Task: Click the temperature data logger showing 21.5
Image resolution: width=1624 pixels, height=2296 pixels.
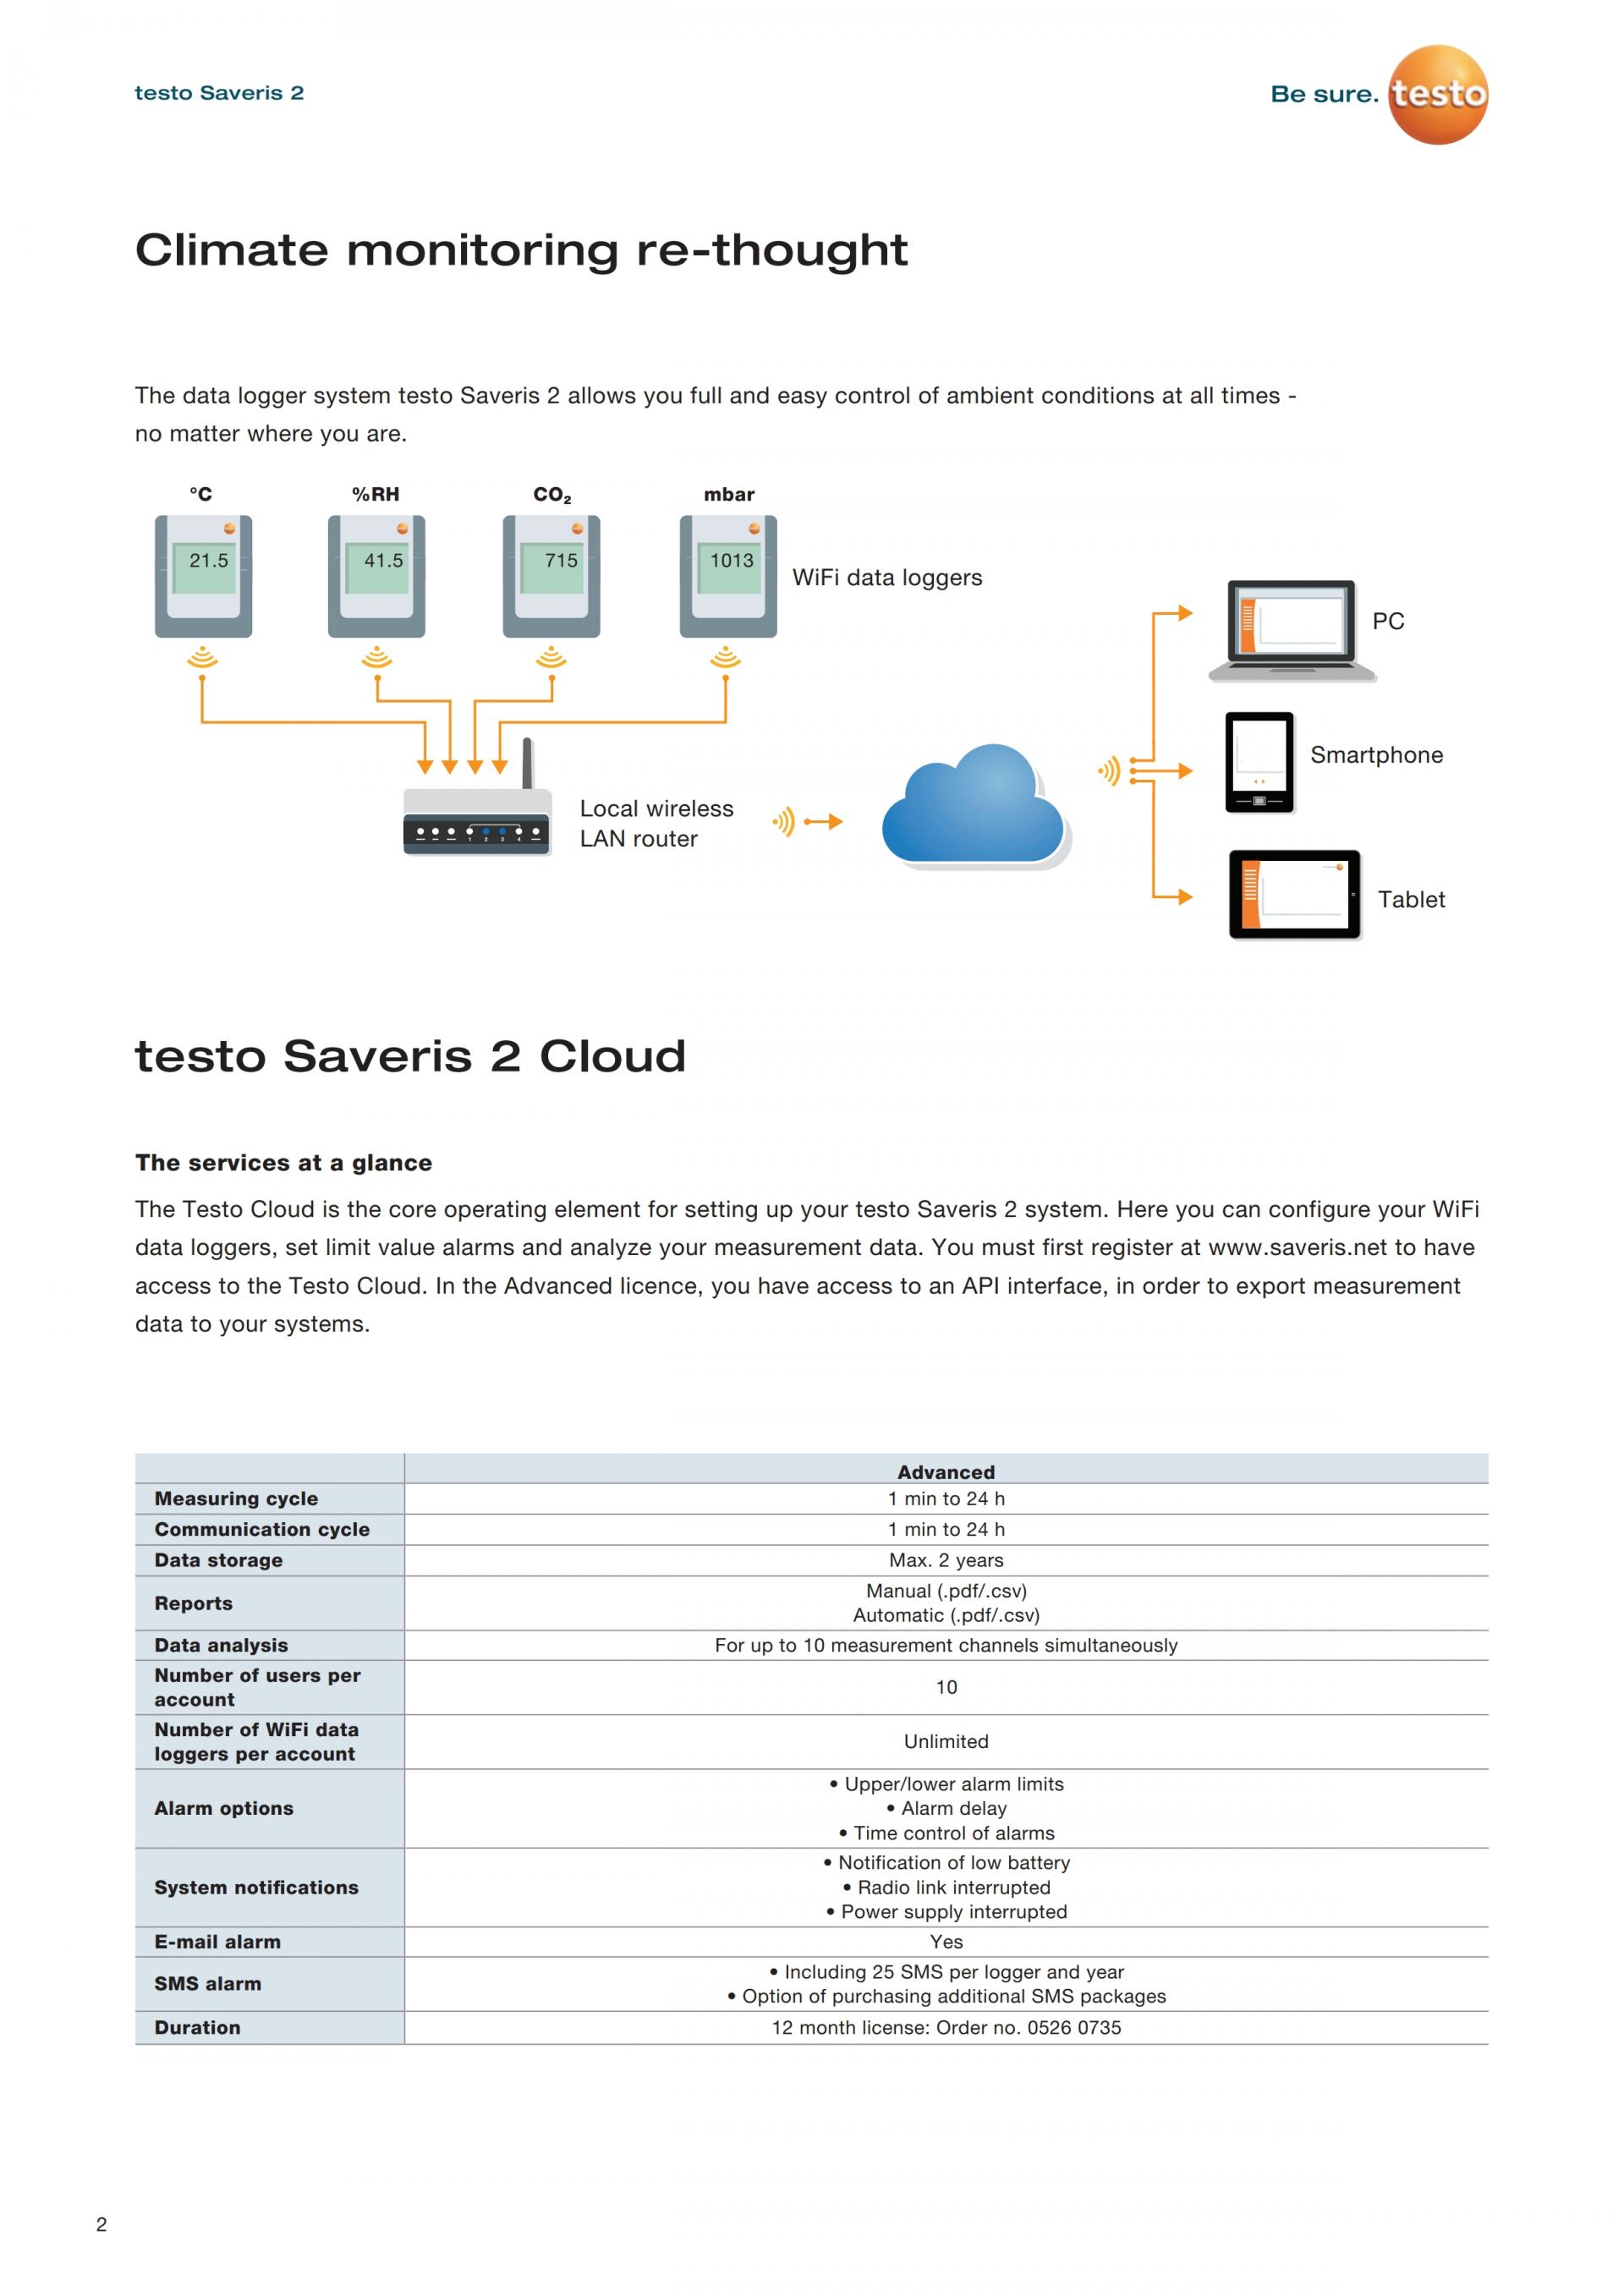Action: [203, 576]
